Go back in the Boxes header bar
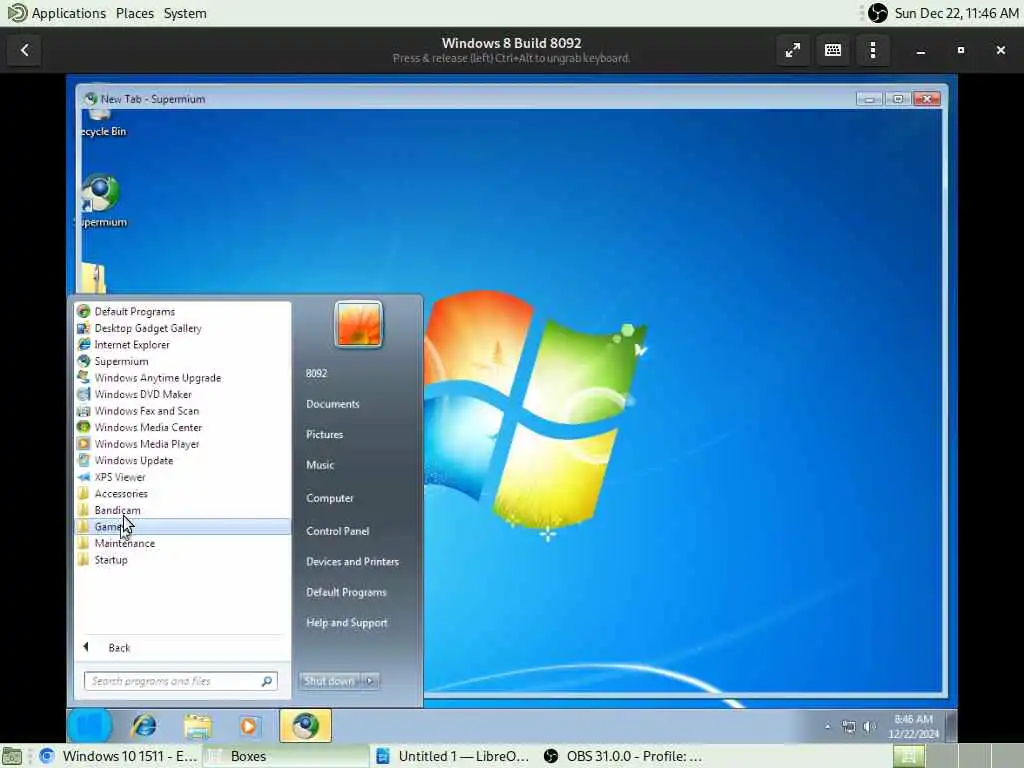 [x=25, y=50]
